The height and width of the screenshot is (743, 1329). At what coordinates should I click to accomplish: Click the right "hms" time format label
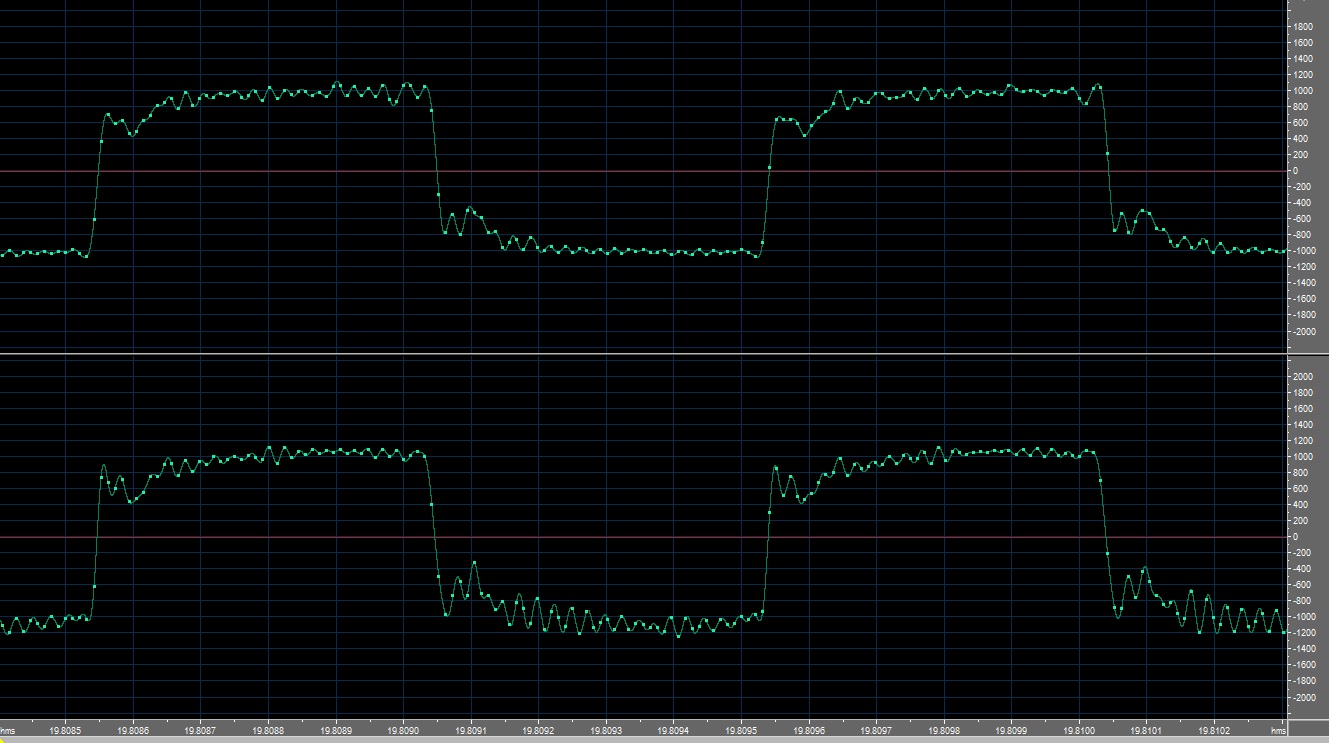coord(1279,731)
